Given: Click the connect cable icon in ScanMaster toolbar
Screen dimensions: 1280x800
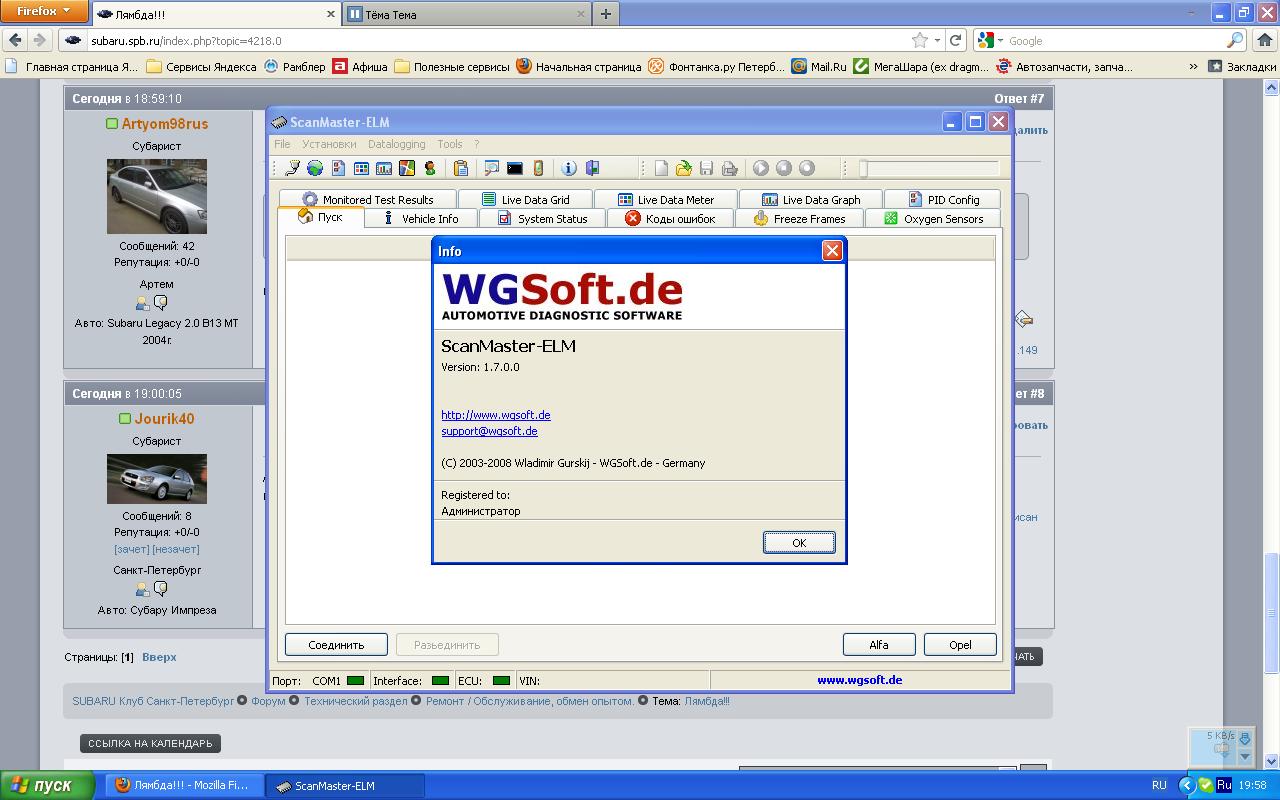Looking at the screenshot, I should pyautogui.click(x=292, y=168).
